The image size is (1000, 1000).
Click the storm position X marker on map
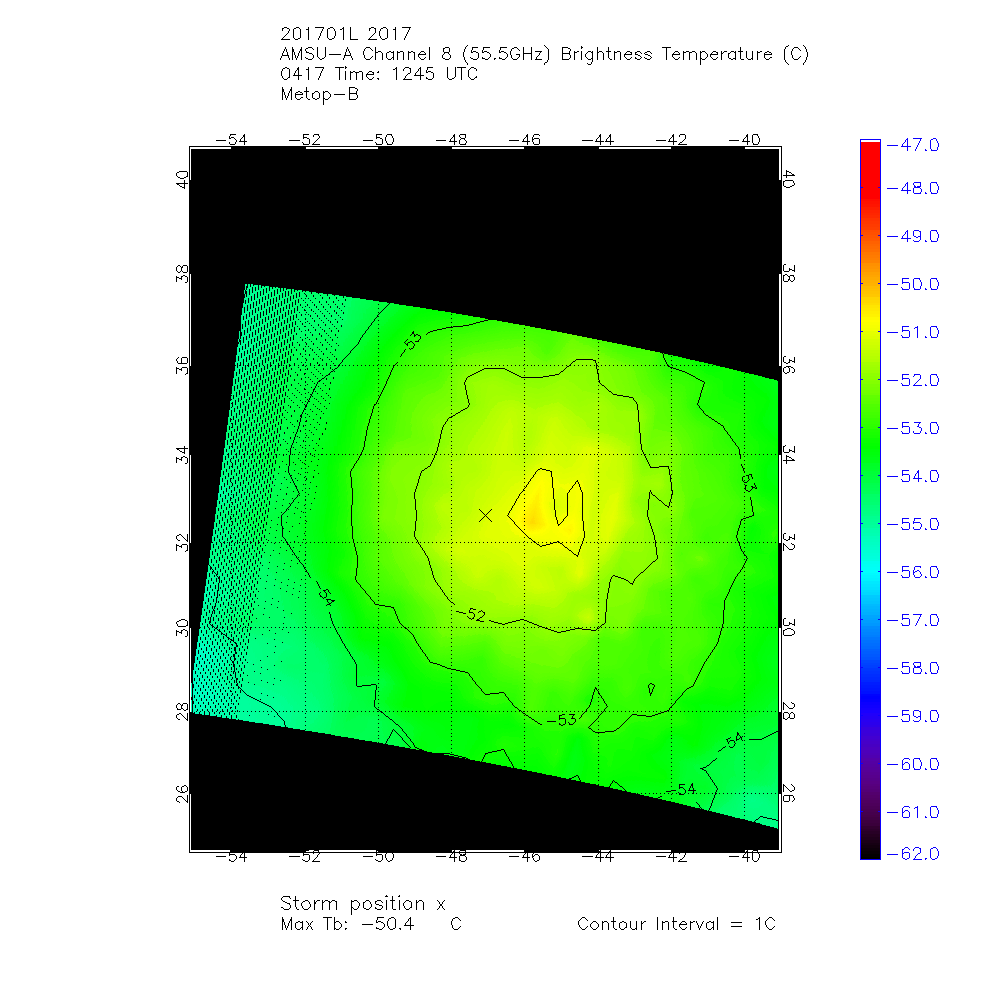tap(485, 515)
